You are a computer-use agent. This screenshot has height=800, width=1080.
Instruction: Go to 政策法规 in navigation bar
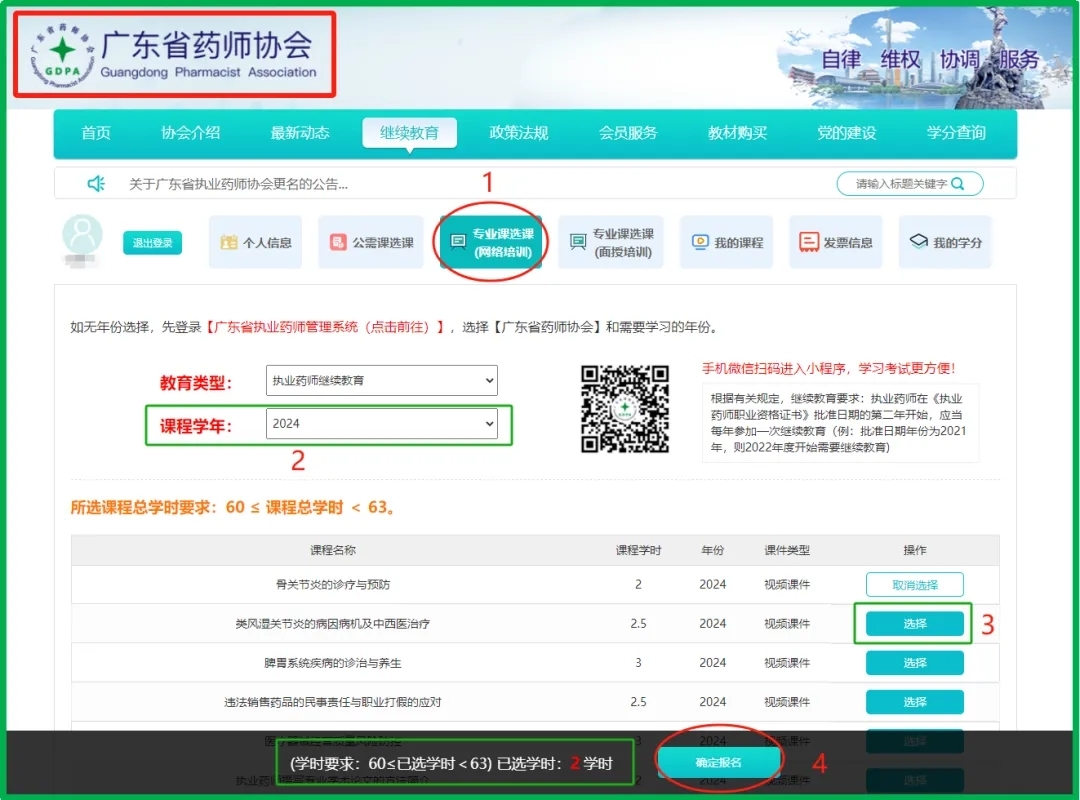518,133
